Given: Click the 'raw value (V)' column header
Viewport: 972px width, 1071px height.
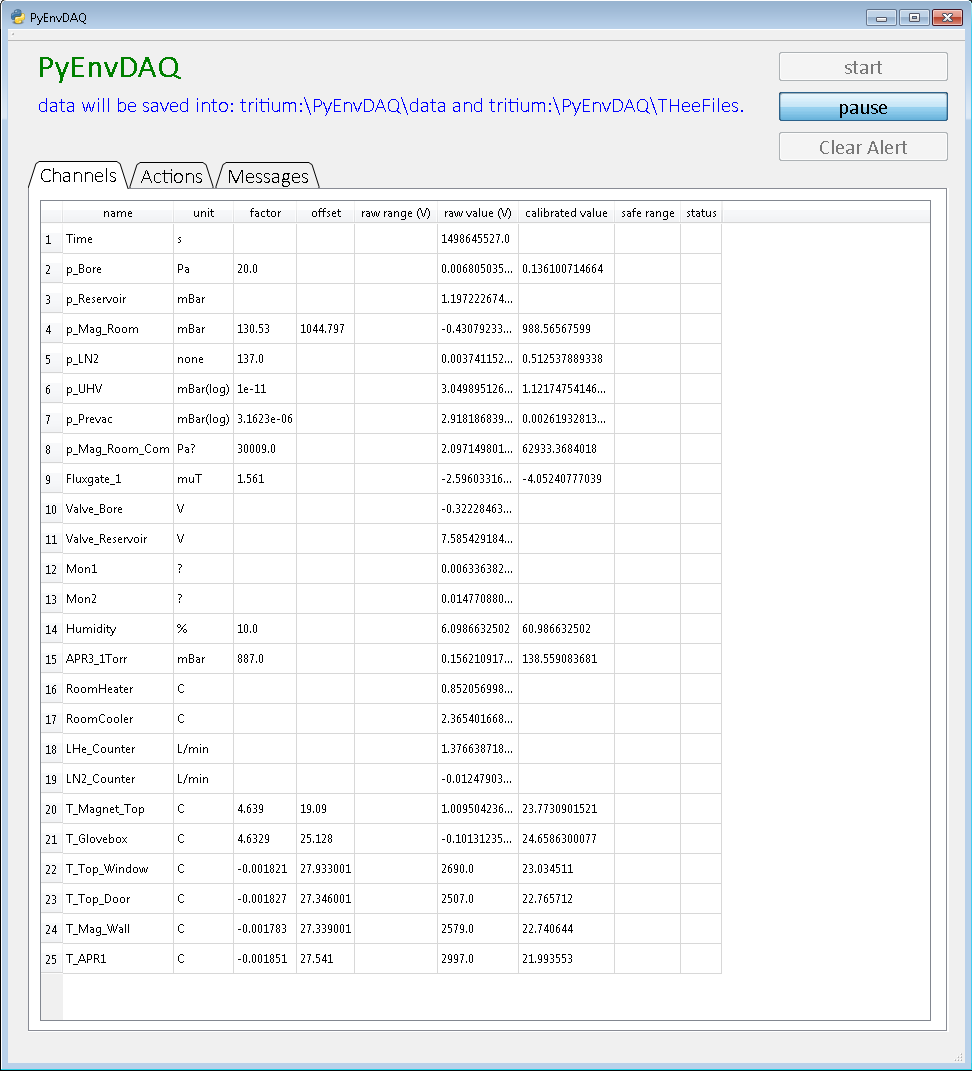Looking at the screenshot, I should coord(478,212).
